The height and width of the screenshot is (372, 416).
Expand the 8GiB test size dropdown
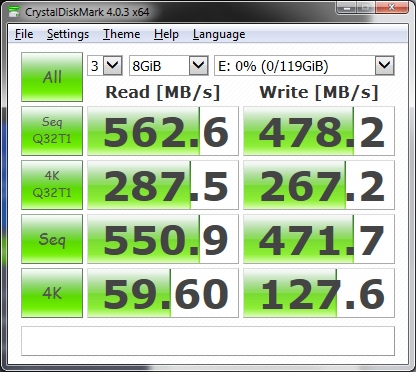point(169,65)
